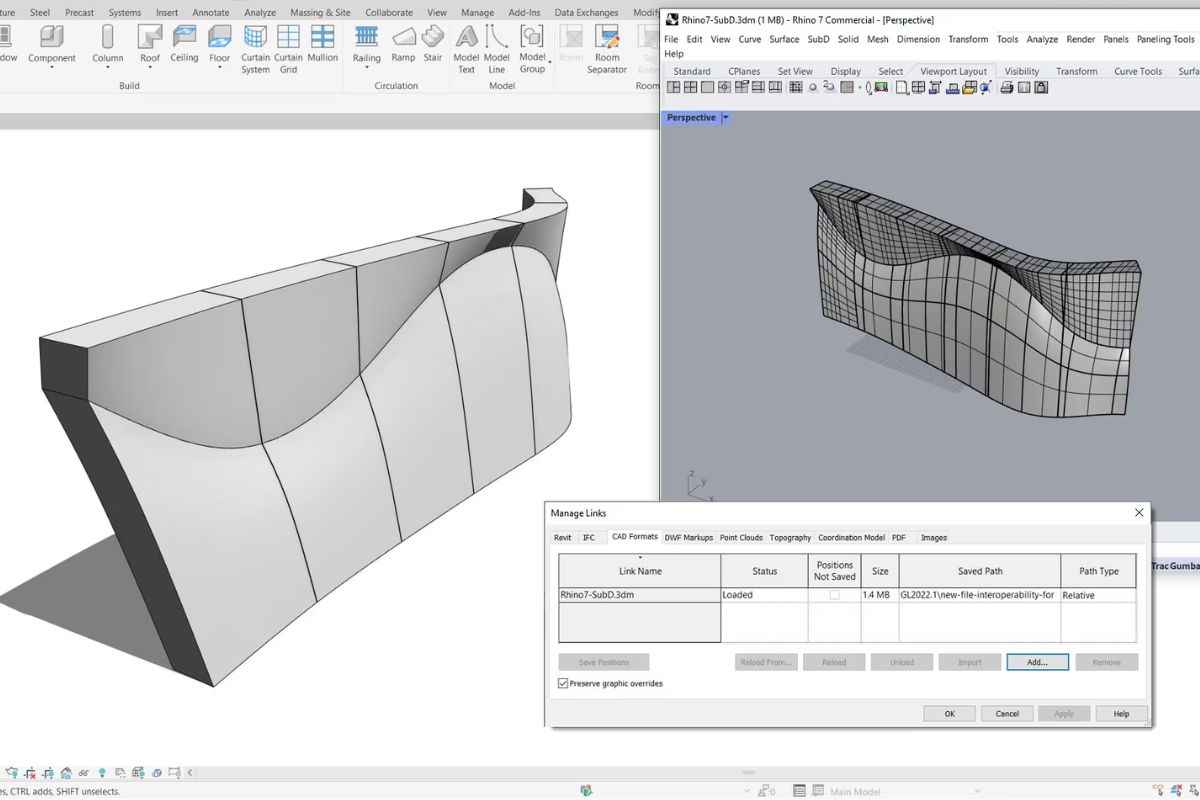The height and width of the screenshot is (800, 1200).
Task: Open the SubD menu in Rhino
Action: 818,39
